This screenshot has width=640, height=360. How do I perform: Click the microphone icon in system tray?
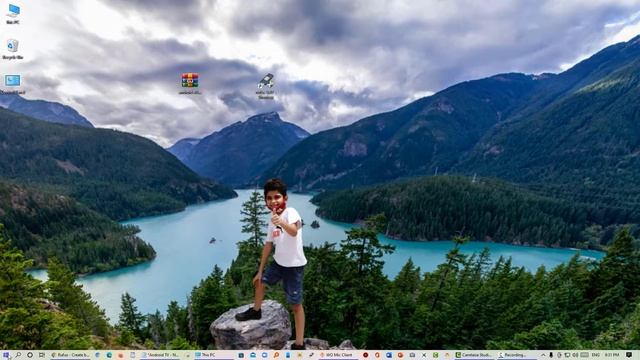pos(551,355)
